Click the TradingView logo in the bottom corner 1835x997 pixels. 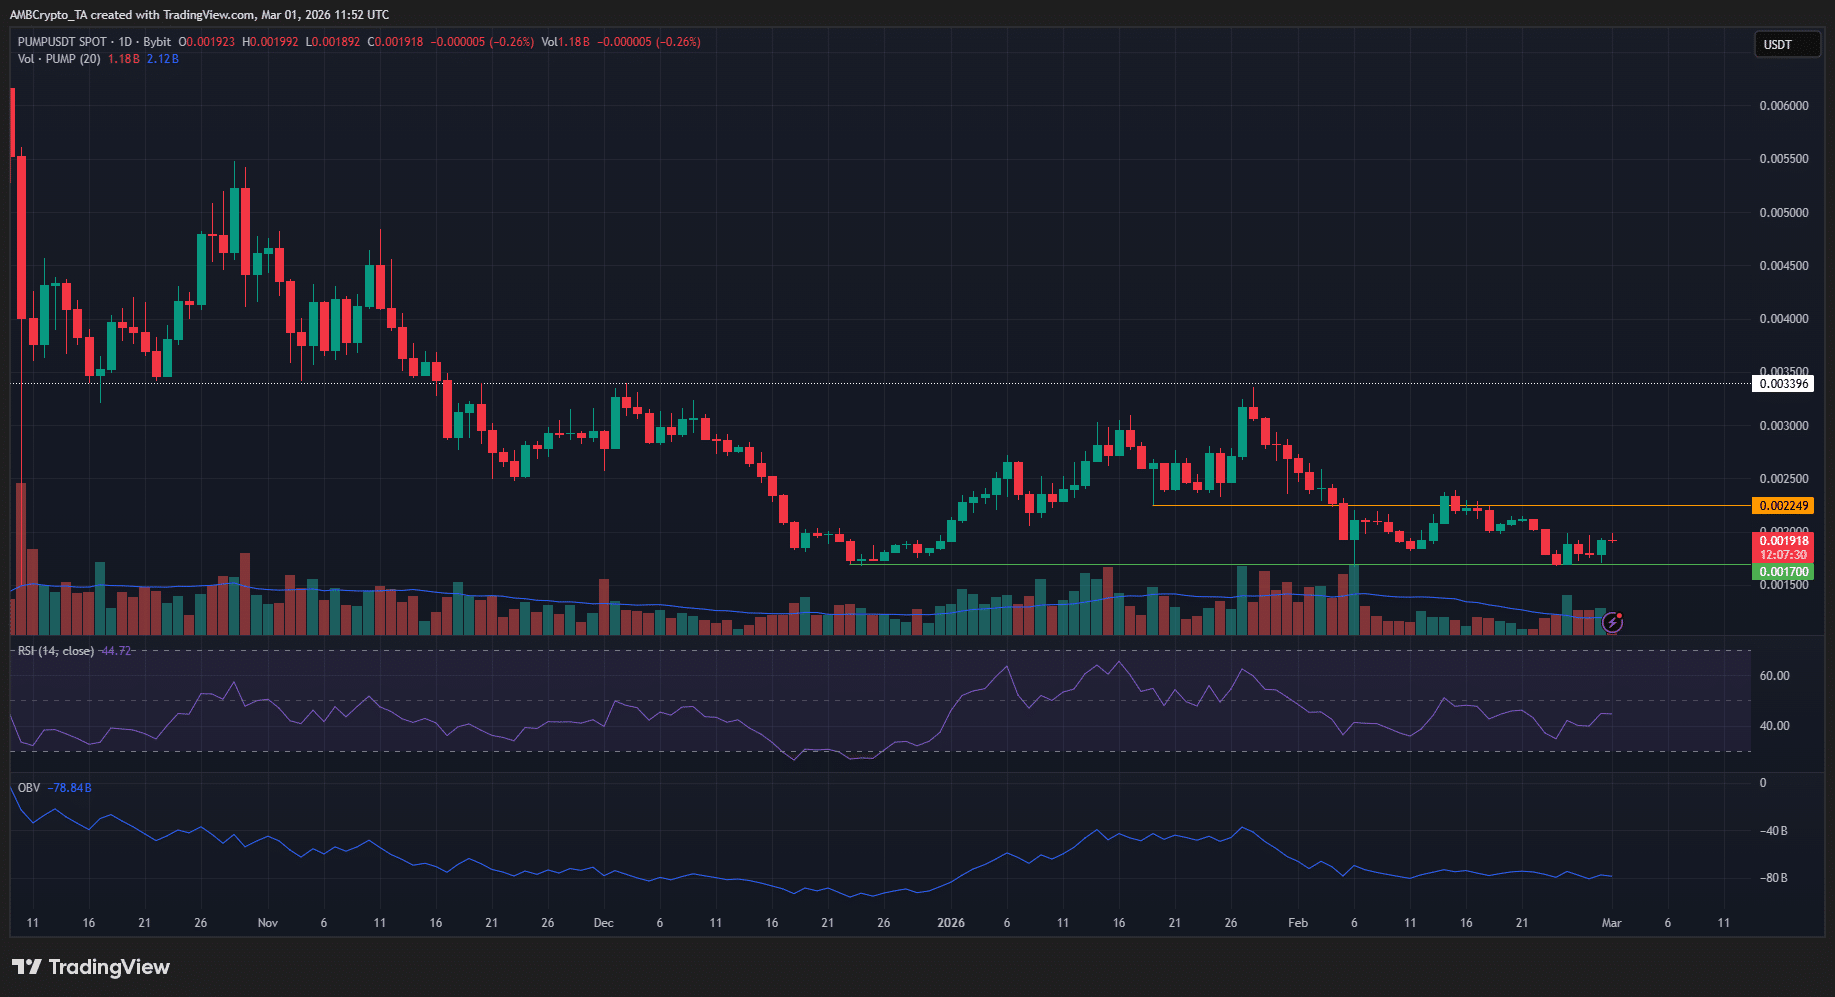[91, 967]
